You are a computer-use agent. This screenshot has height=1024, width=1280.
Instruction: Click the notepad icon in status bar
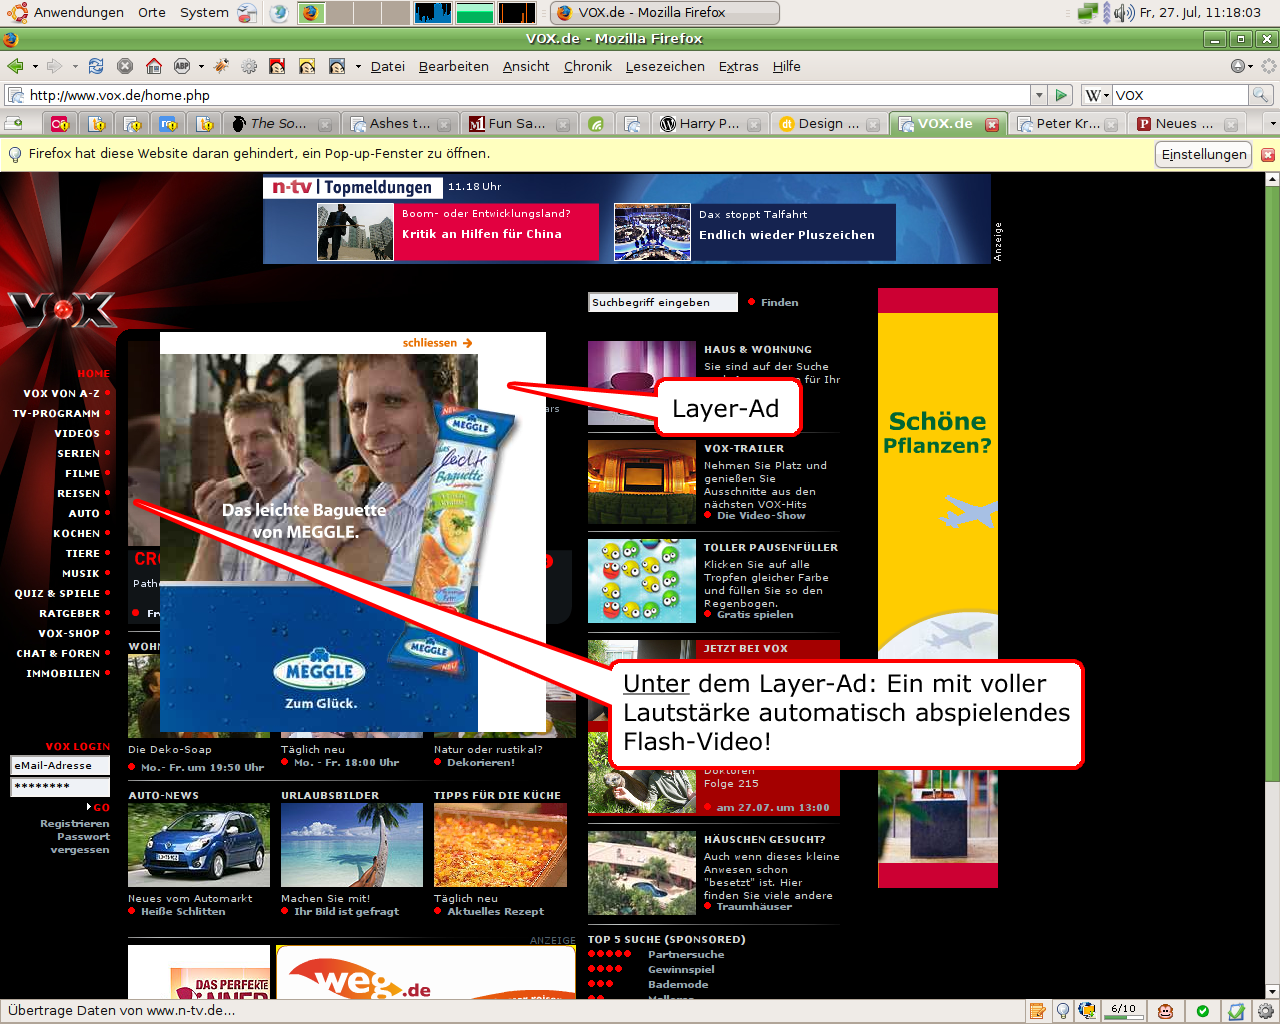click(1038, 1011)
